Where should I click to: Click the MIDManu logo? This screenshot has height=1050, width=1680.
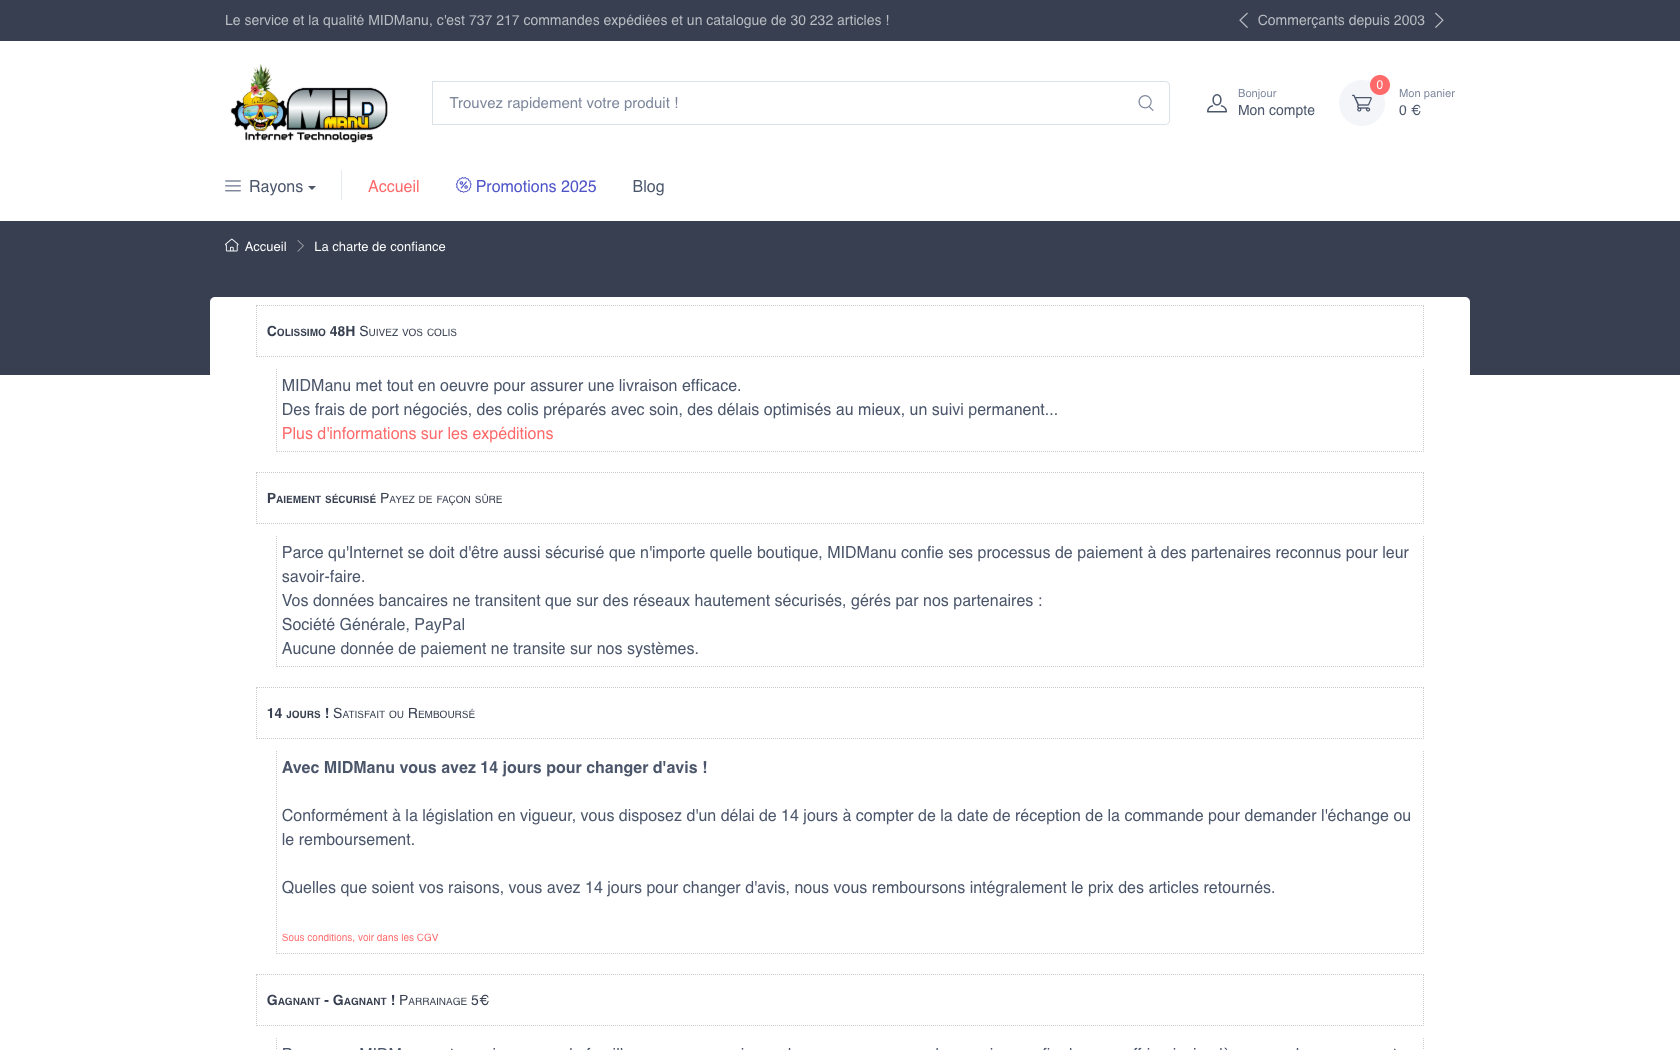point(308,104)
